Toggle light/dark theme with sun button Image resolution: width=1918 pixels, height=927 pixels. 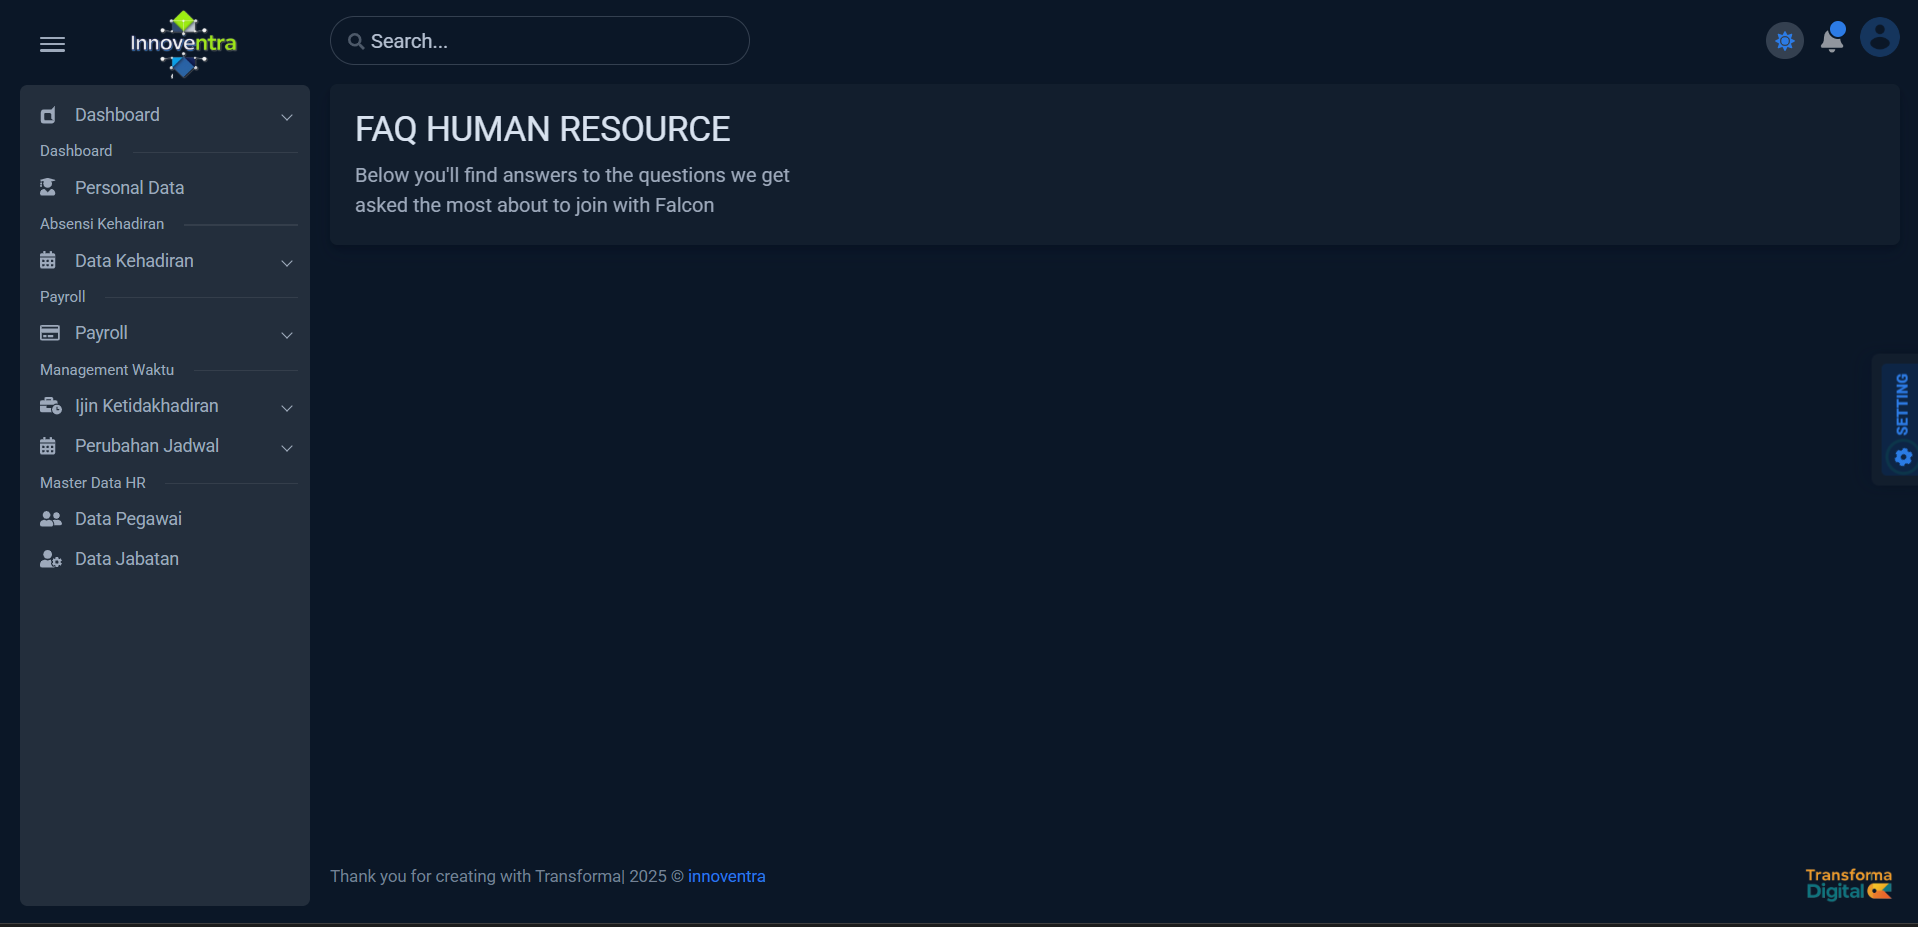click(1784, 41)
